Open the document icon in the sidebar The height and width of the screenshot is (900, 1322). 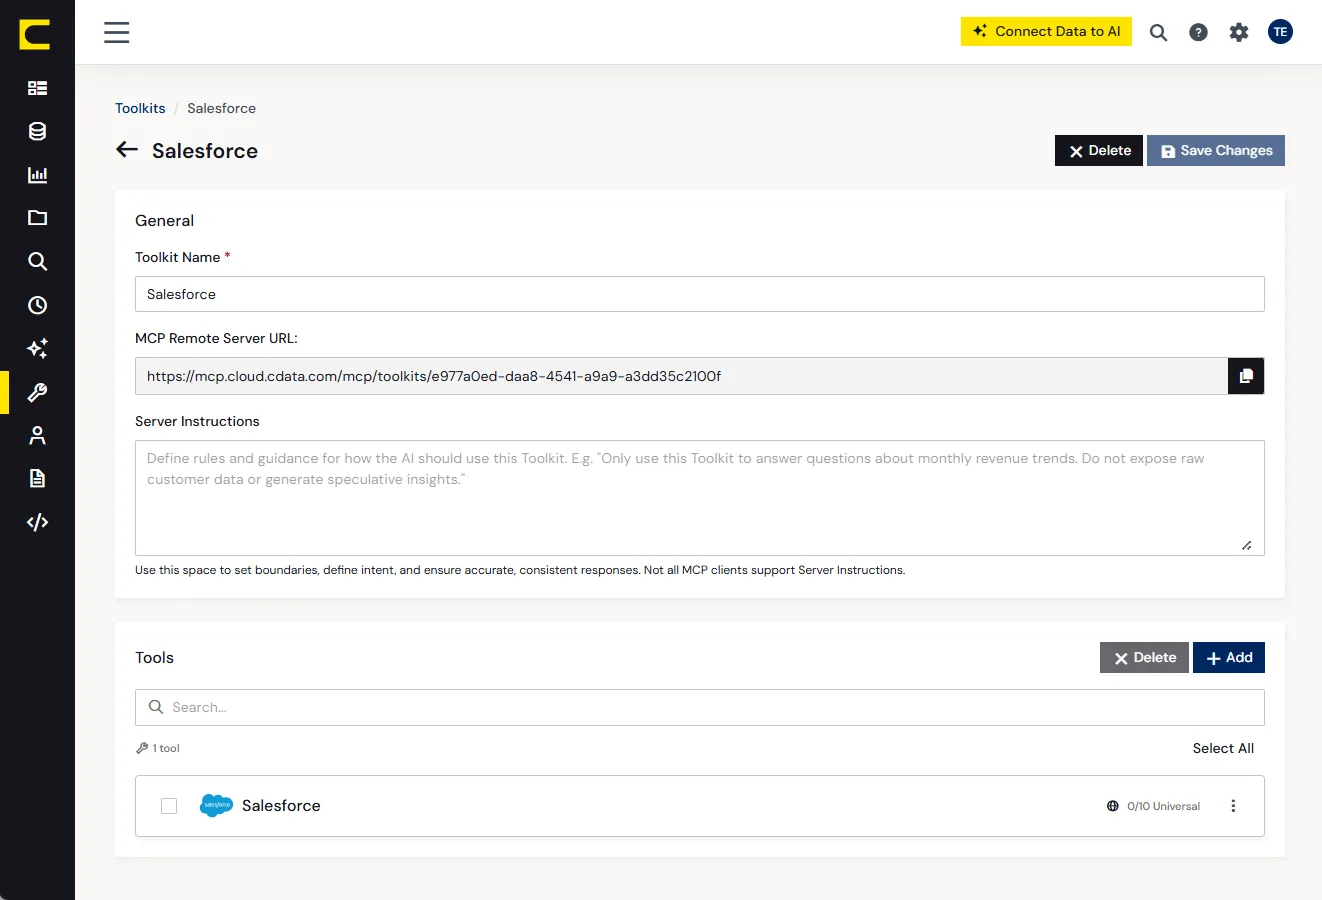pos(37,478)
